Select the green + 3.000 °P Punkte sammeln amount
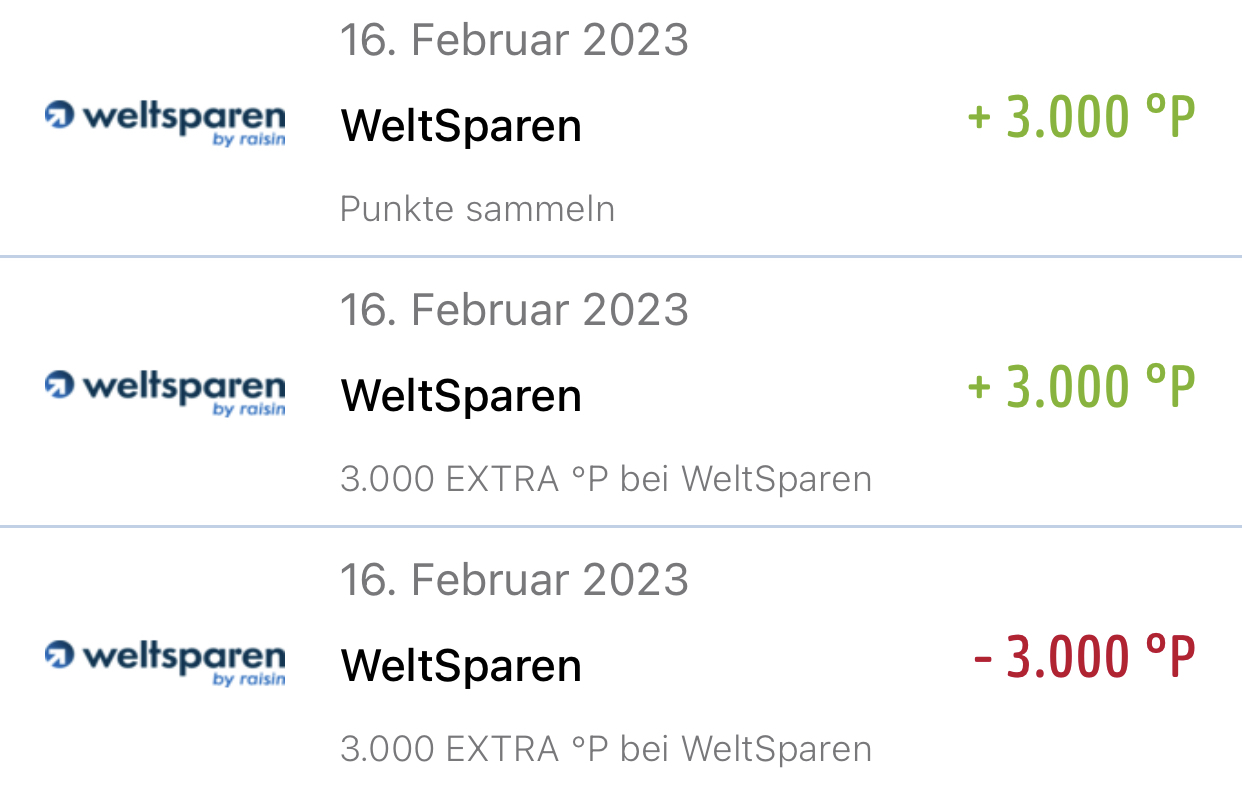Image resolution: width=1242 pixels, height=792 pixels. tap(1082, 118)
